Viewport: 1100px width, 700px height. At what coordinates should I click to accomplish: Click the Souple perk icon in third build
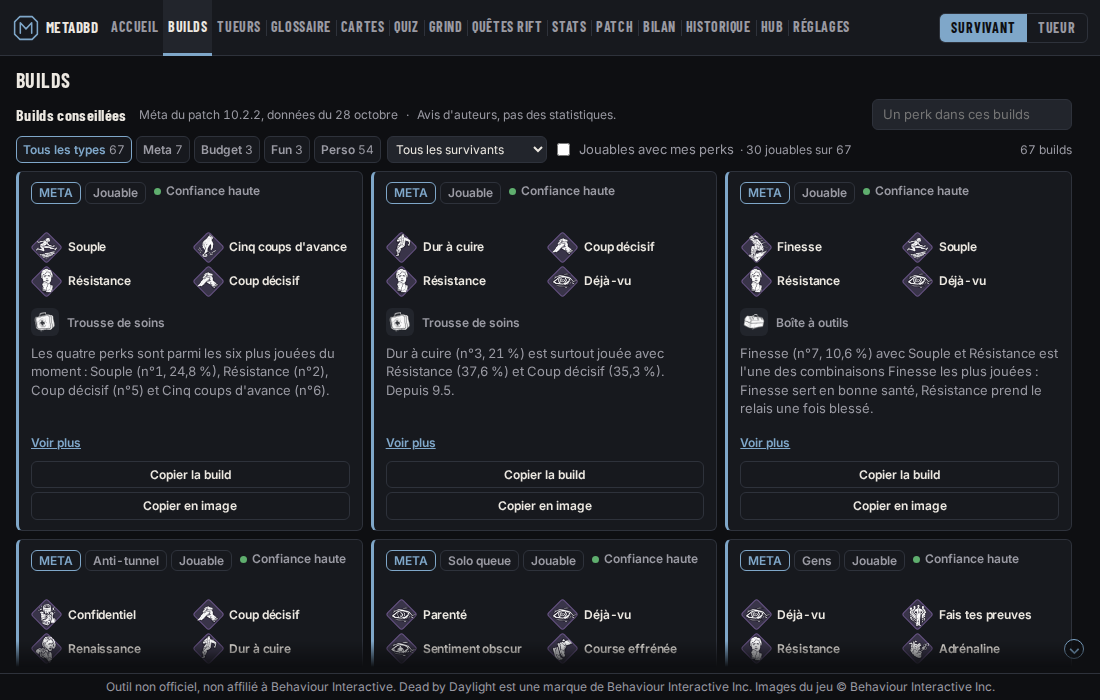918,247
